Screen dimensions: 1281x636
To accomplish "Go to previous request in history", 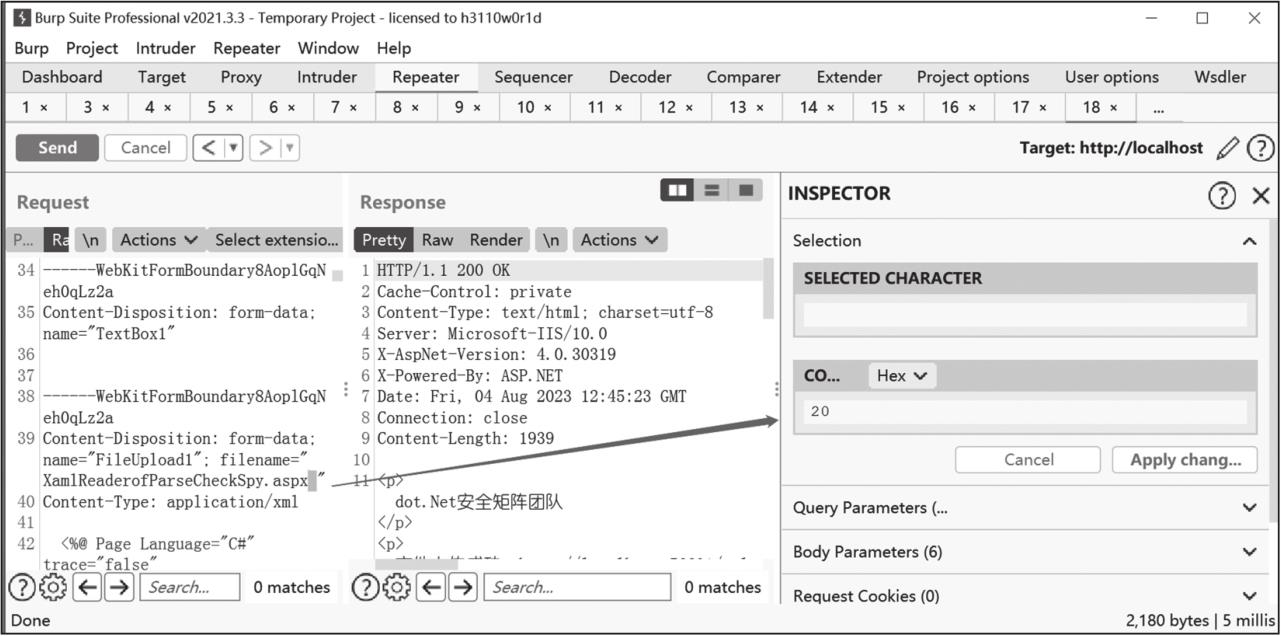I will [x=208, y=148].
